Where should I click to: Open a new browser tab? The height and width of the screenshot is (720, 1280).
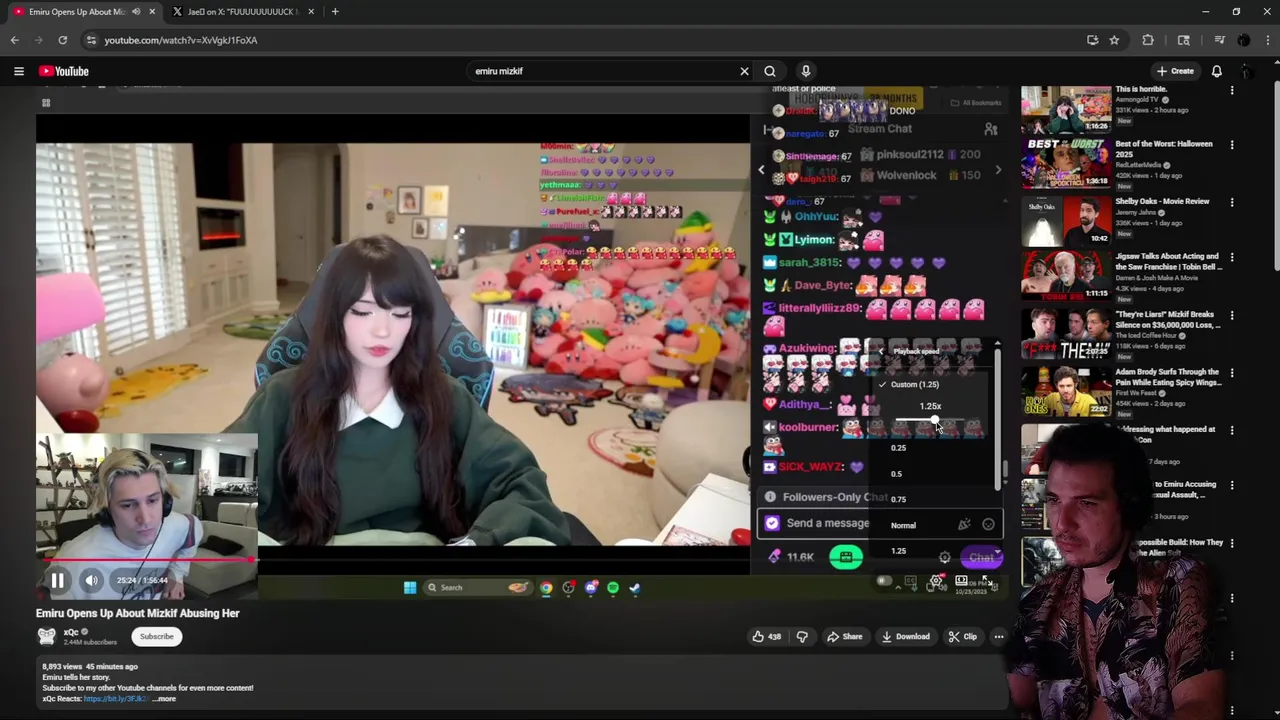pyautogui.click(x=335, y=12)
